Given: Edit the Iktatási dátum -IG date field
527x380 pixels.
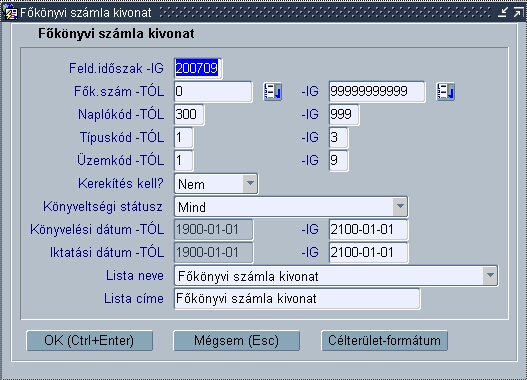Looking at the screenshot, I should [x=368, y=253].
